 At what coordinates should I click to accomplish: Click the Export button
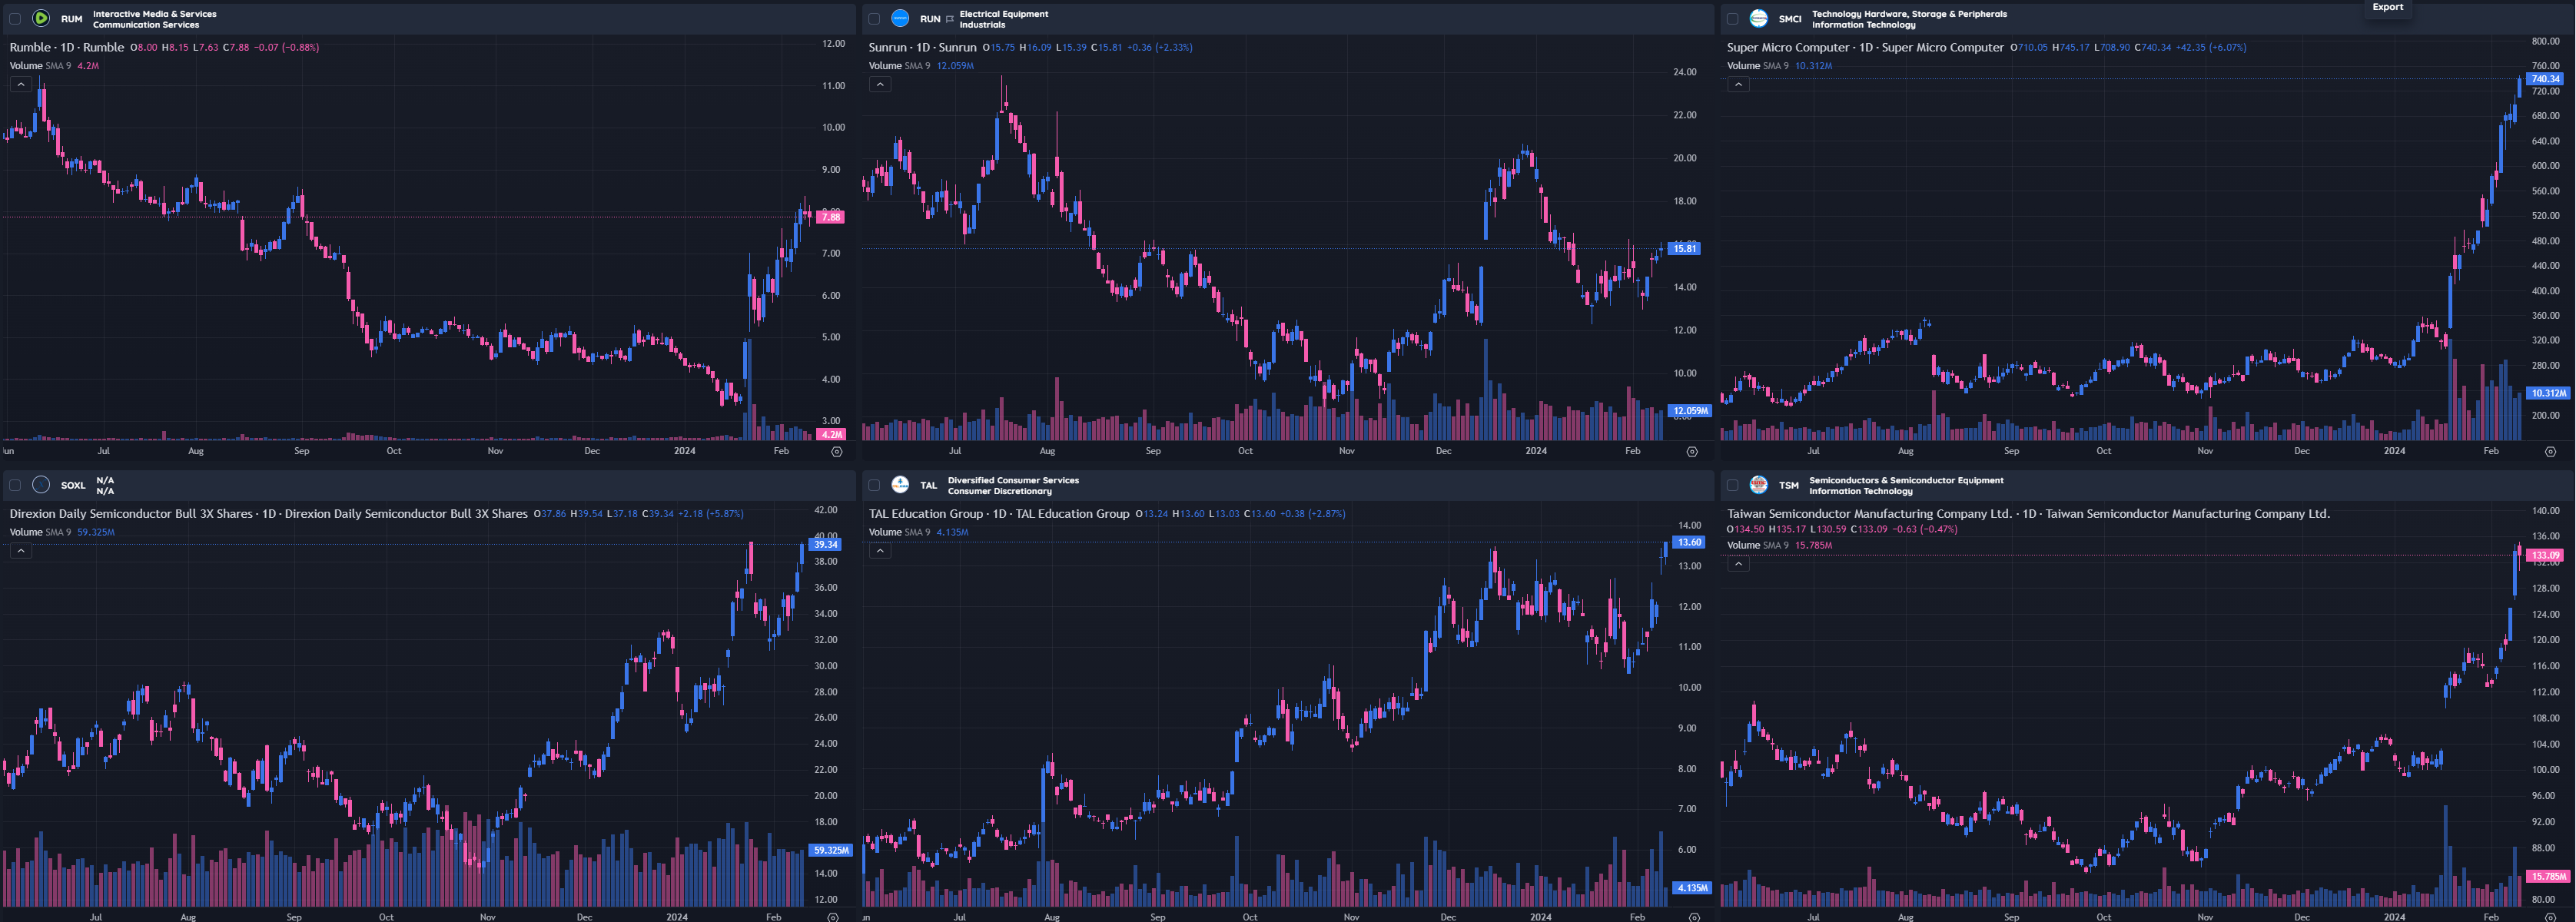pyautogui.click(x=2388, y=7)
